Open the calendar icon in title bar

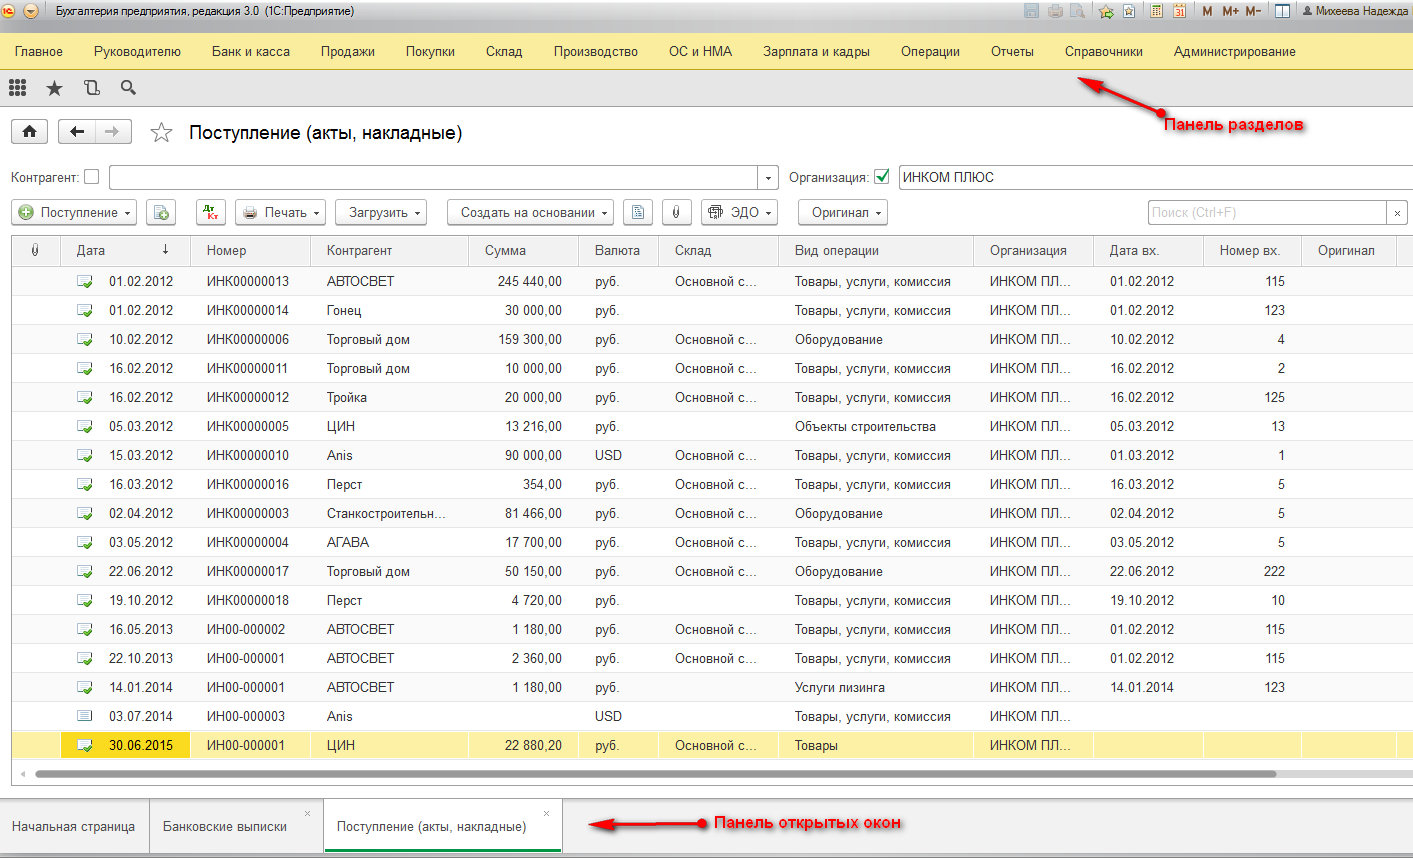pyautogui.click(x=1179, y=11)
